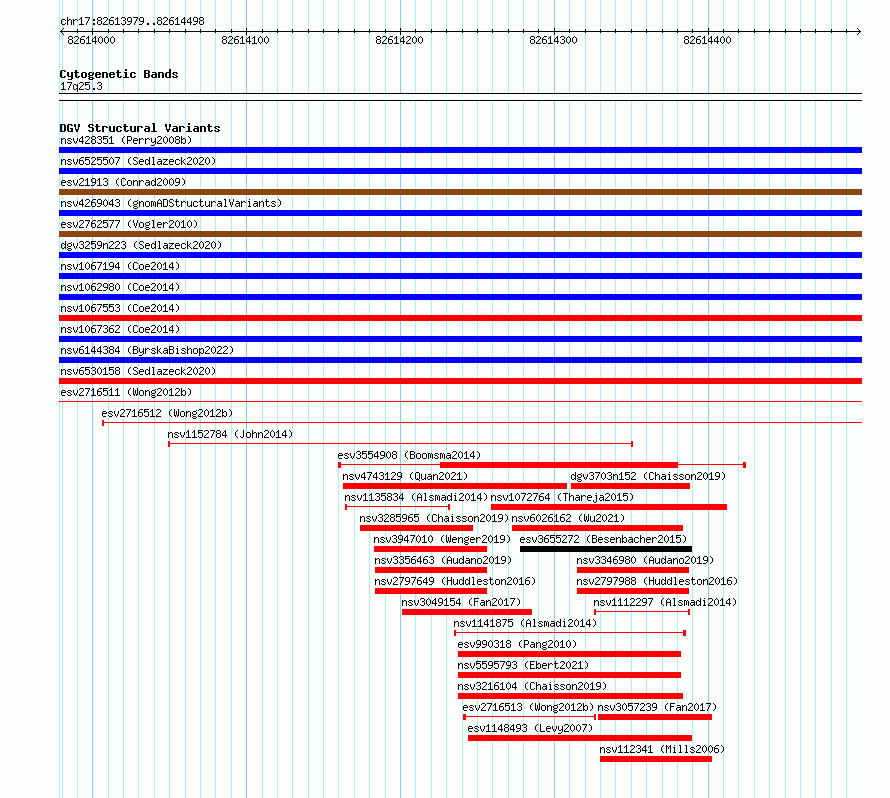
Task: Open nsv2797988 (Huddleston2016) label
Action: 657,581
